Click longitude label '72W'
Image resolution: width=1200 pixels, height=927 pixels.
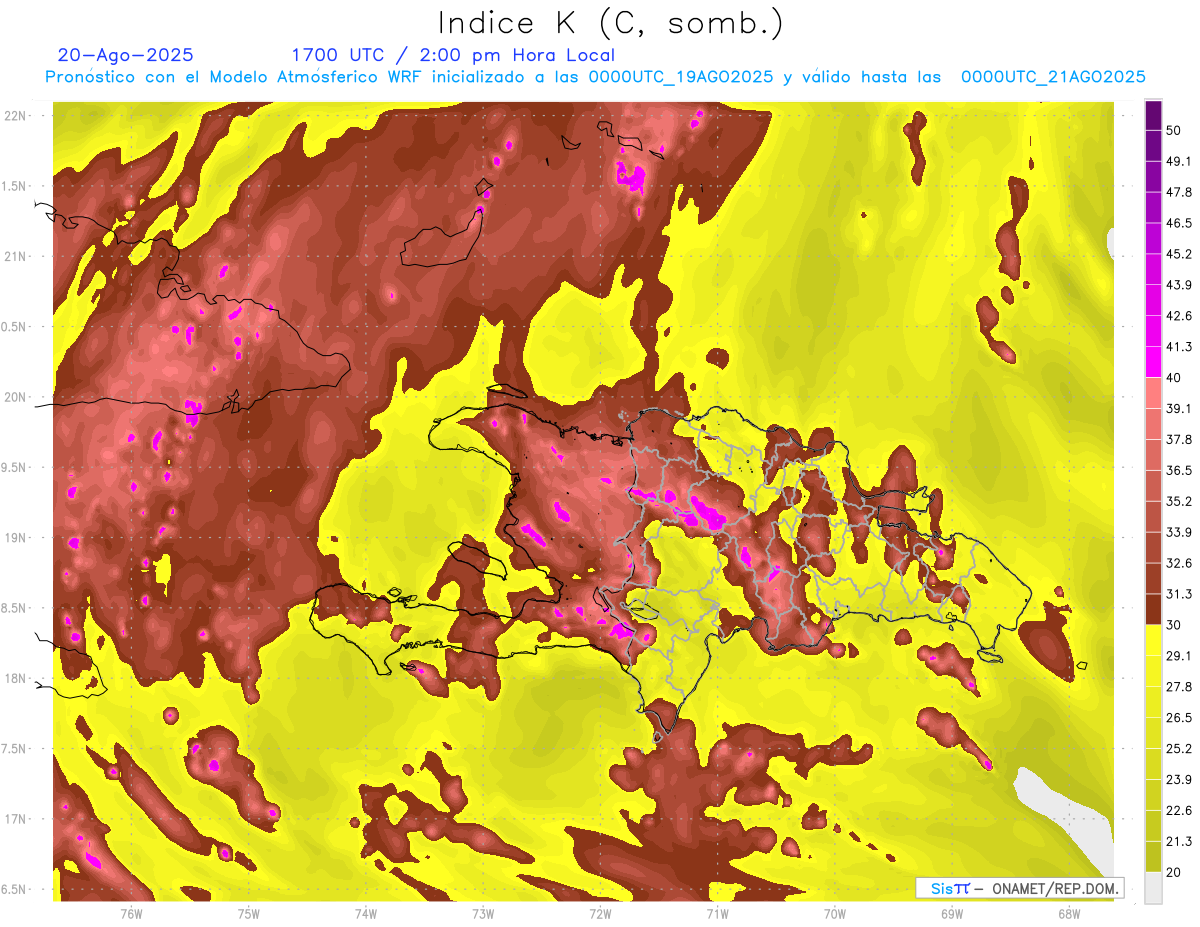pyautogui.click(x=600, y=914)
